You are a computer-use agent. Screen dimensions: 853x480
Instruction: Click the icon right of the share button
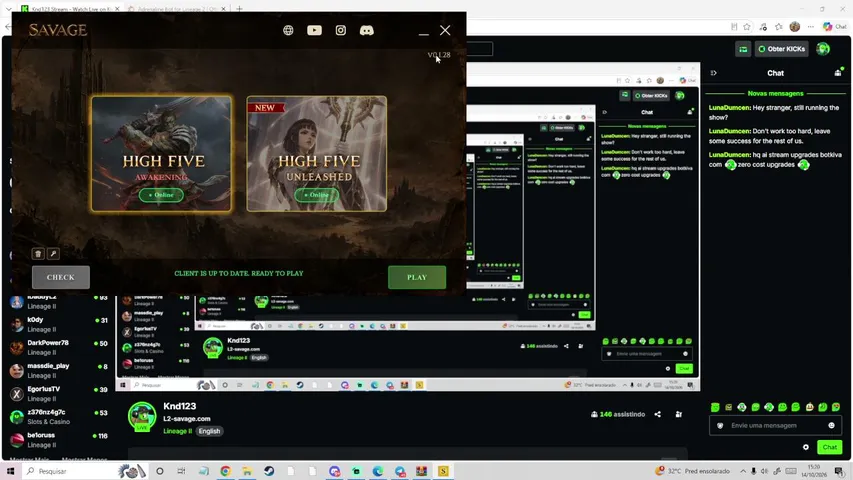[679, 415]
